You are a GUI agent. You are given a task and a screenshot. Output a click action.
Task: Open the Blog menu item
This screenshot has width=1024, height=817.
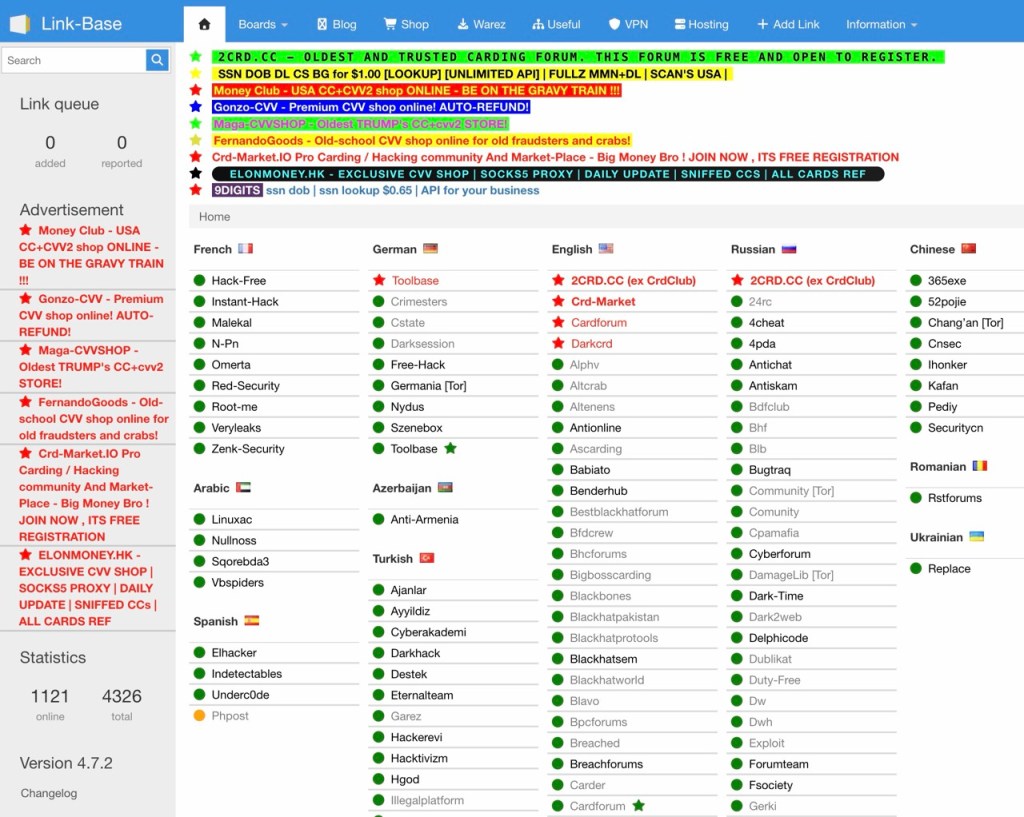336,25
